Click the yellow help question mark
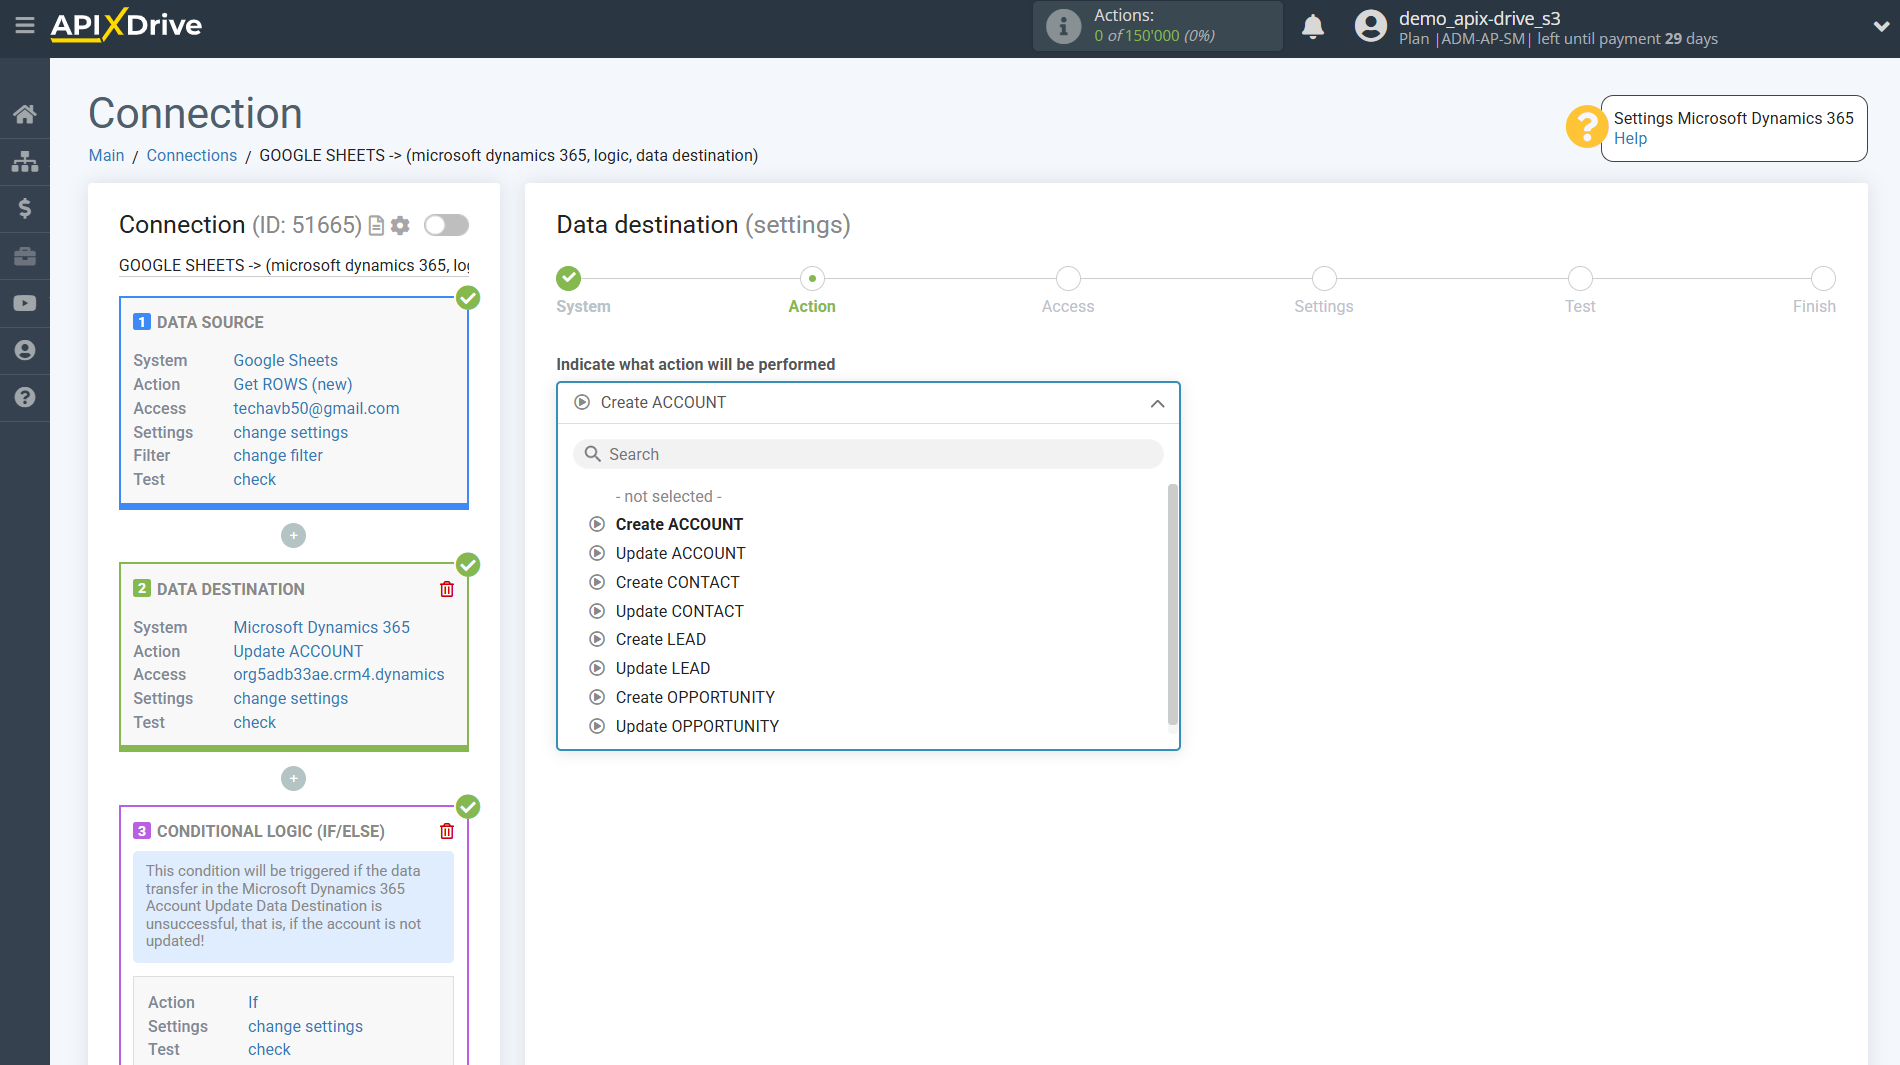The height and width of the screenshot is (1065, 1900). point(1586,127)
